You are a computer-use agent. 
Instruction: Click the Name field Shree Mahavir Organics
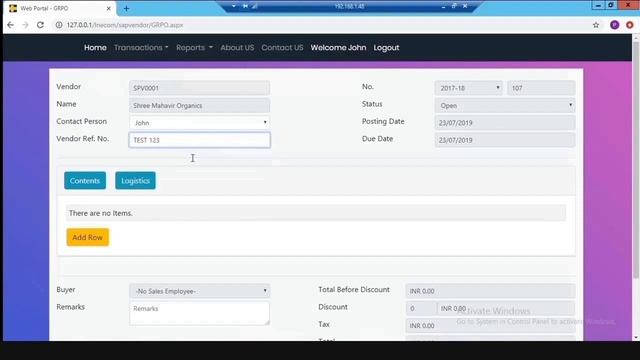click(x=200, y=105)
